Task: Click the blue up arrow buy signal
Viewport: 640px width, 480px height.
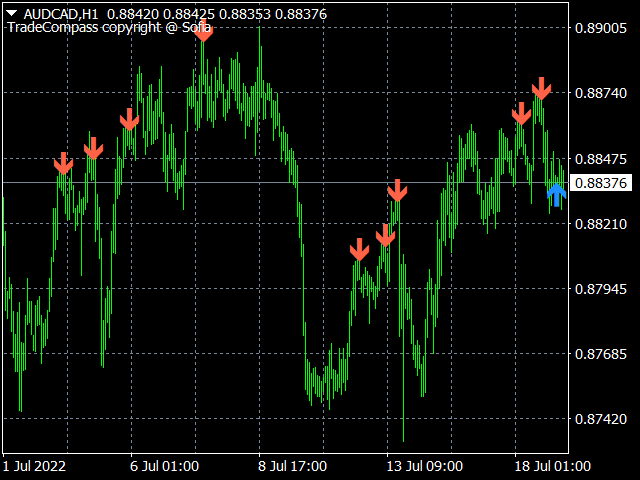Action: (x=556, y=195)
